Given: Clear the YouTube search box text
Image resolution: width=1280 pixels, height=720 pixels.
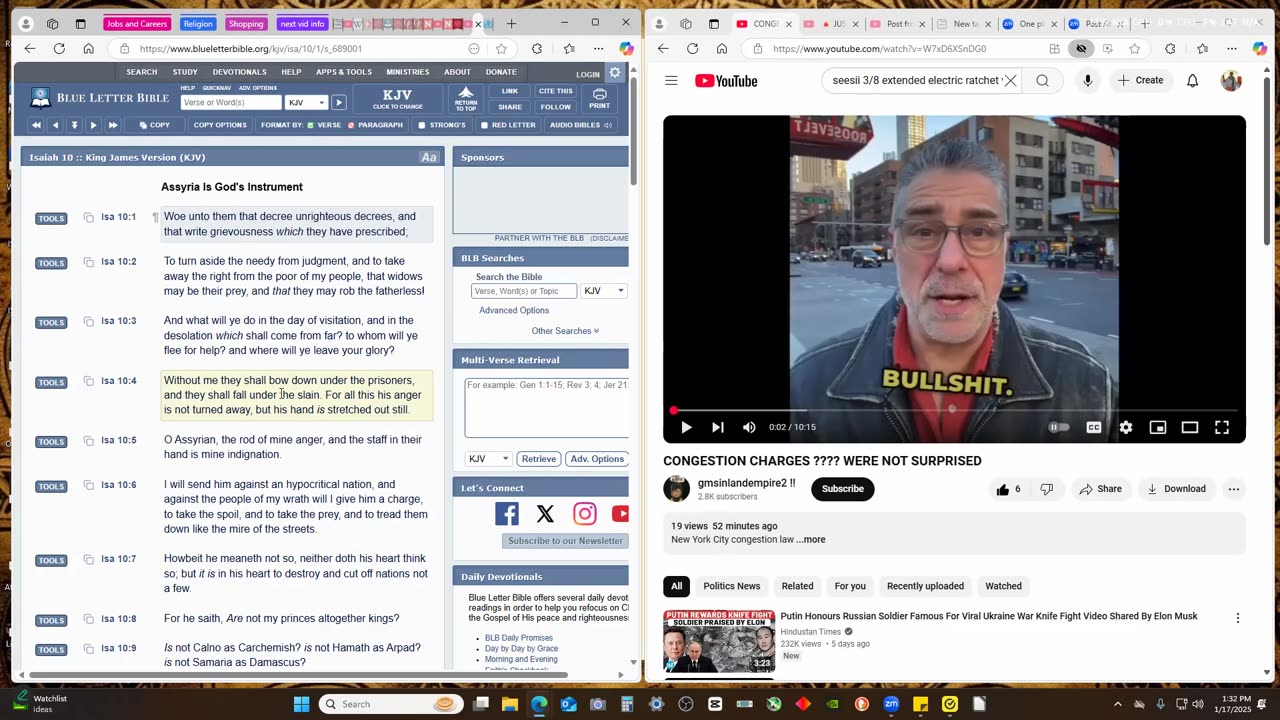Looking at the screenshot, I should [x=1010, y=81].
